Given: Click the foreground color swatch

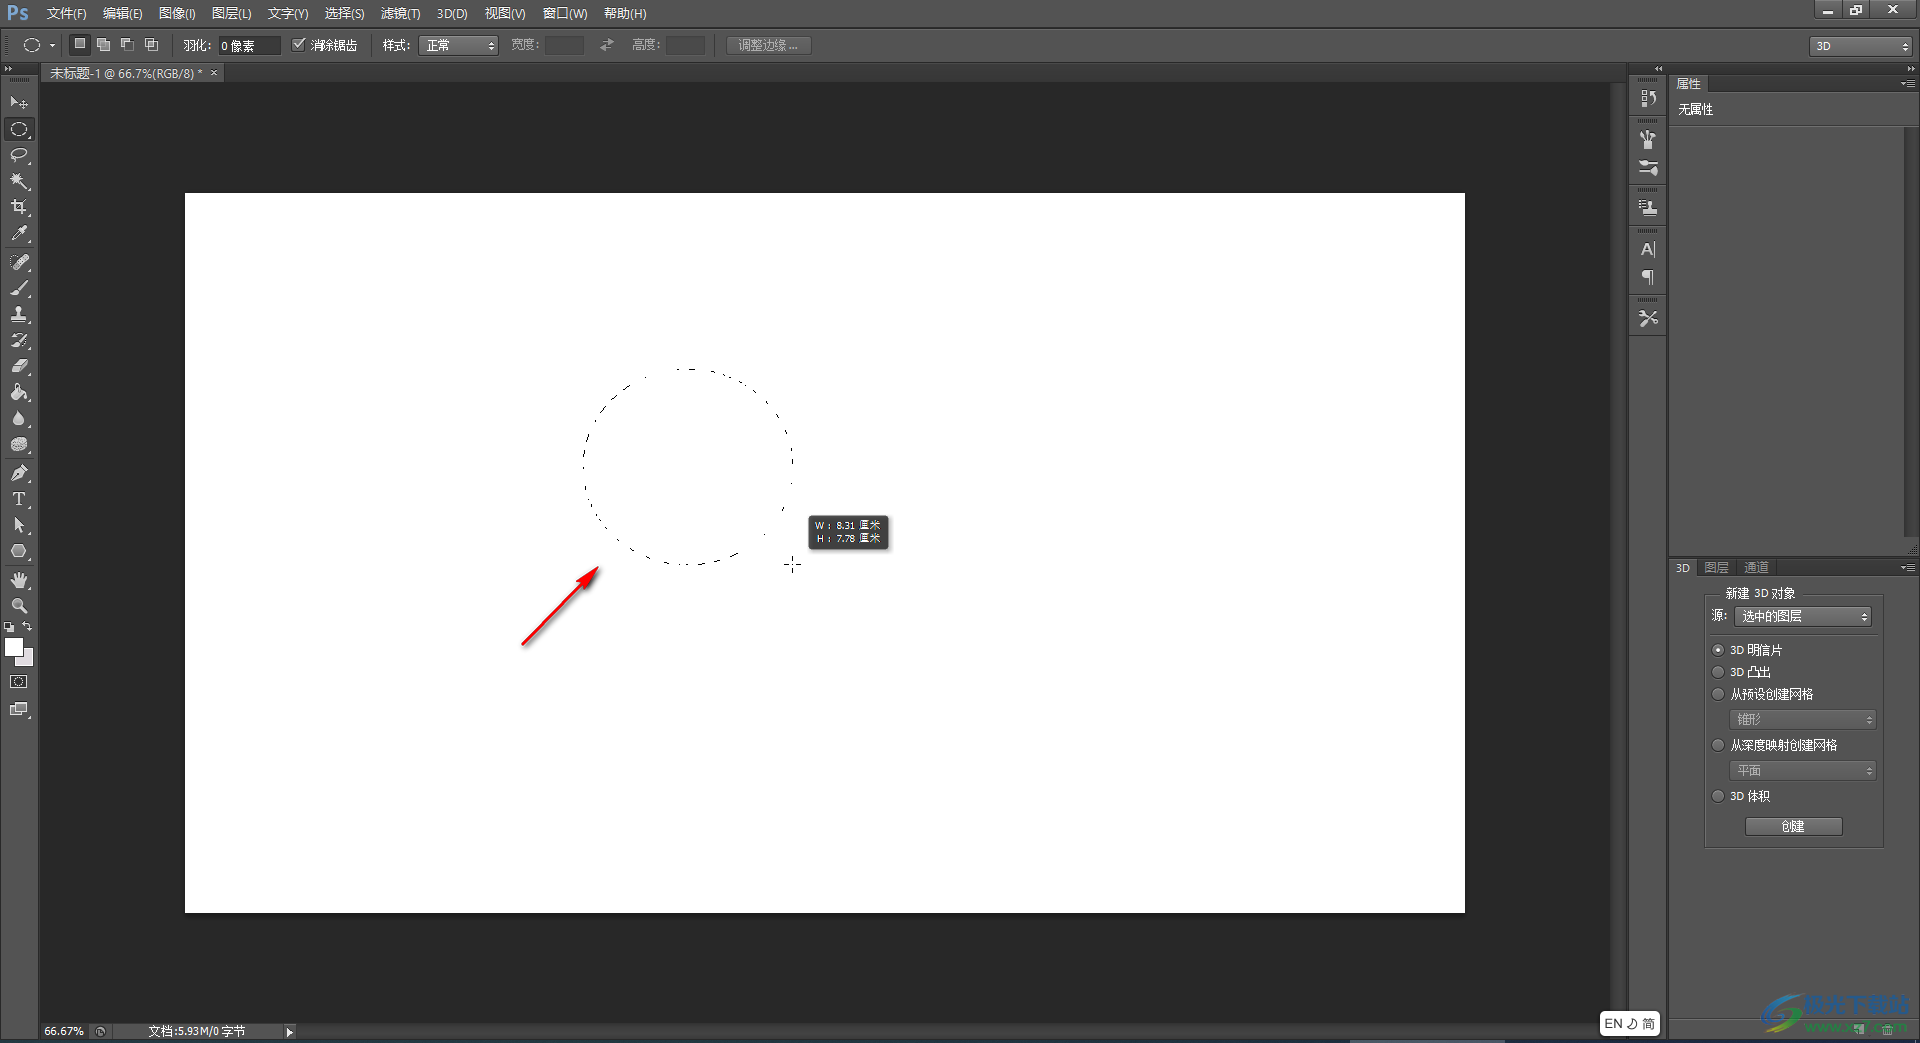Looking at the screenshot, I should click(x=12, y=646).
